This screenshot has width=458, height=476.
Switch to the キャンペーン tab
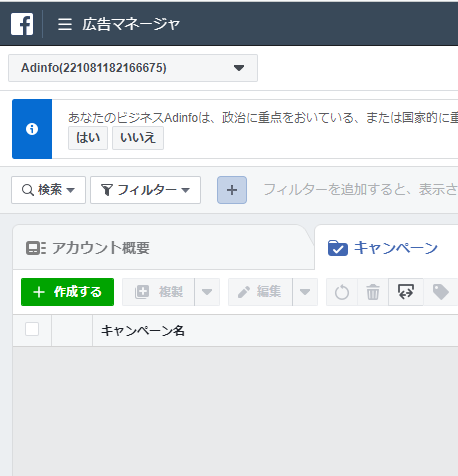(386, 248)
